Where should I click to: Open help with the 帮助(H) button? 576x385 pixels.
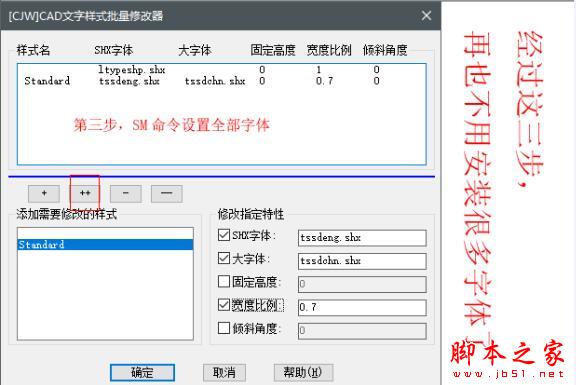(303, 373)
